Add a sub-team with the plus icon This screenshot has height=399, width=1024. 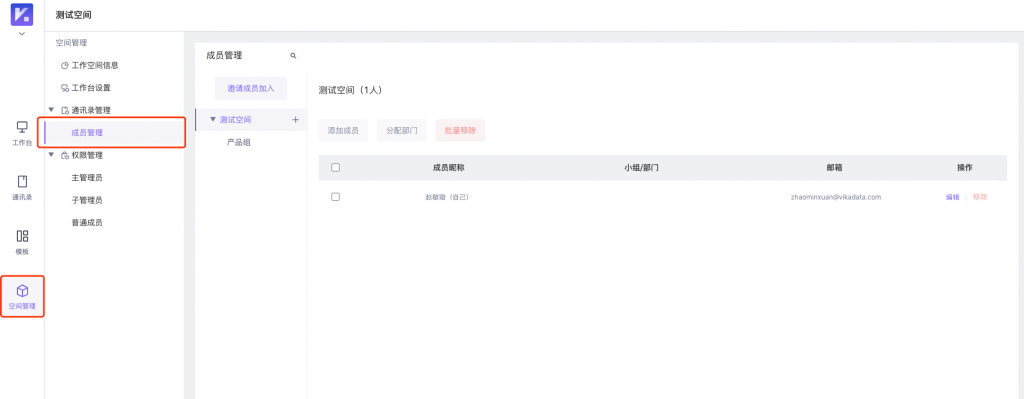tap(295, 120)
